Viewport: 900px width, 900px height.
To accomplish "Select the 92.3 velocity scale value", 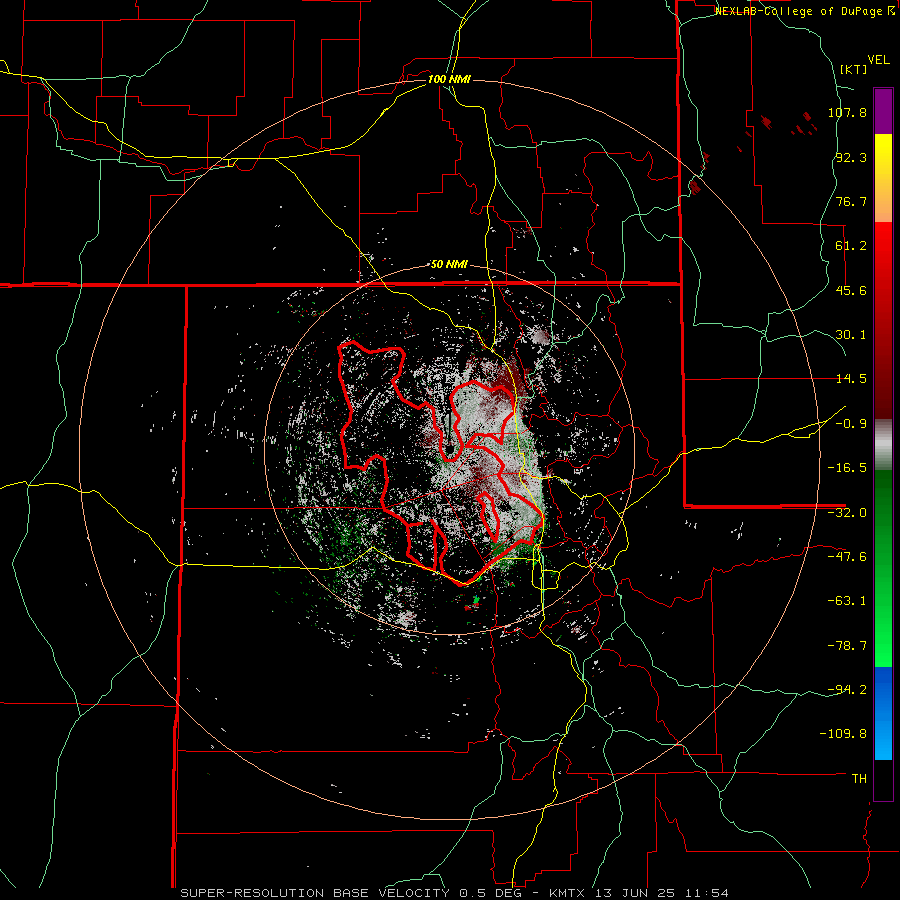I will coord(851,157).
